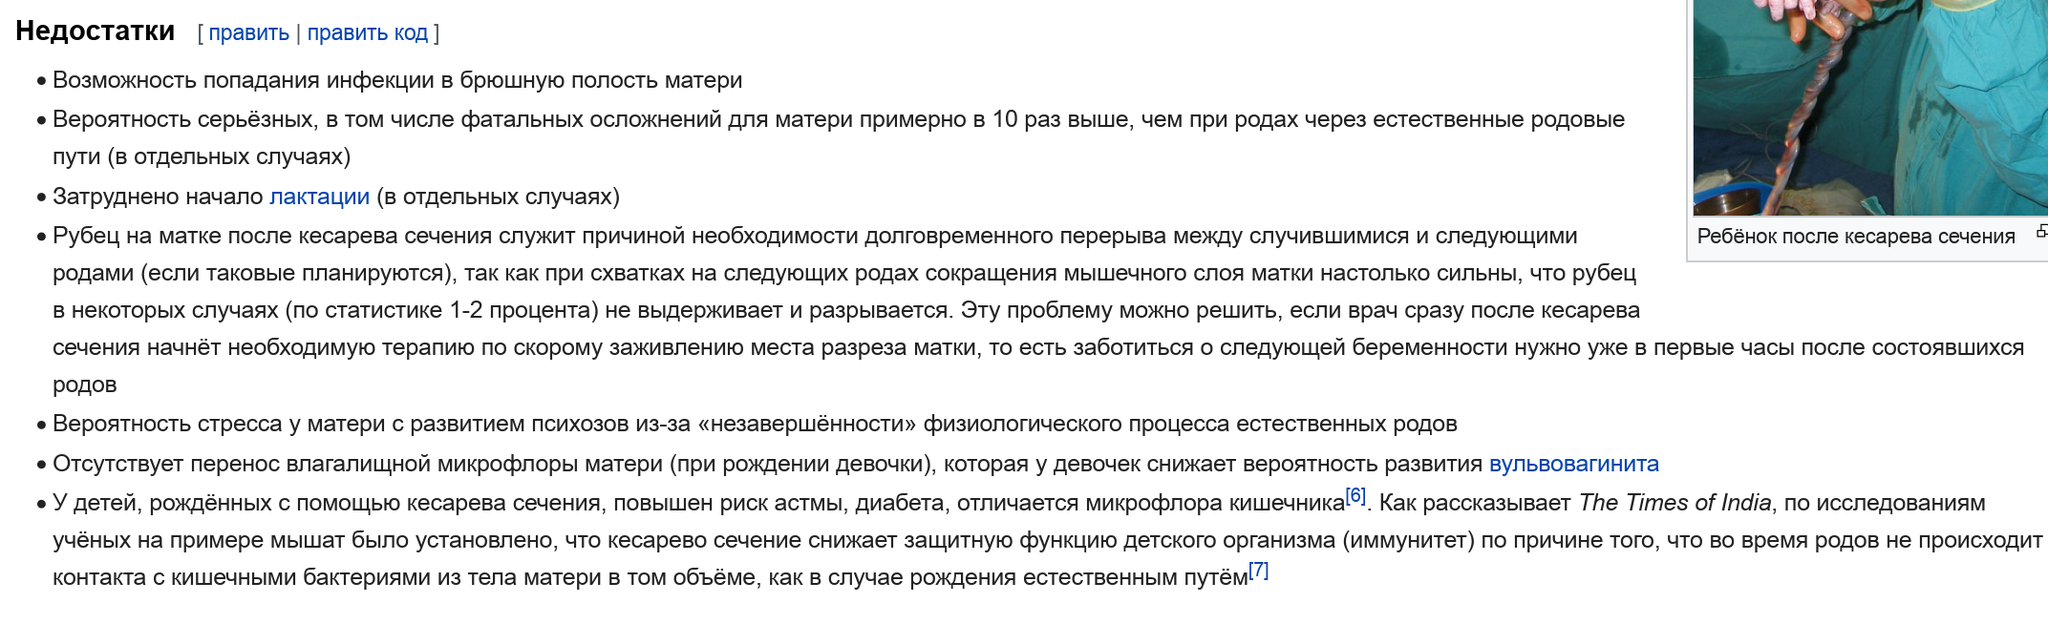Image resolution: width=2048 pixels, height=624 pixels.
Task: Open the 'вульвовагинита' article link
Action: [x=1573, y=464]
